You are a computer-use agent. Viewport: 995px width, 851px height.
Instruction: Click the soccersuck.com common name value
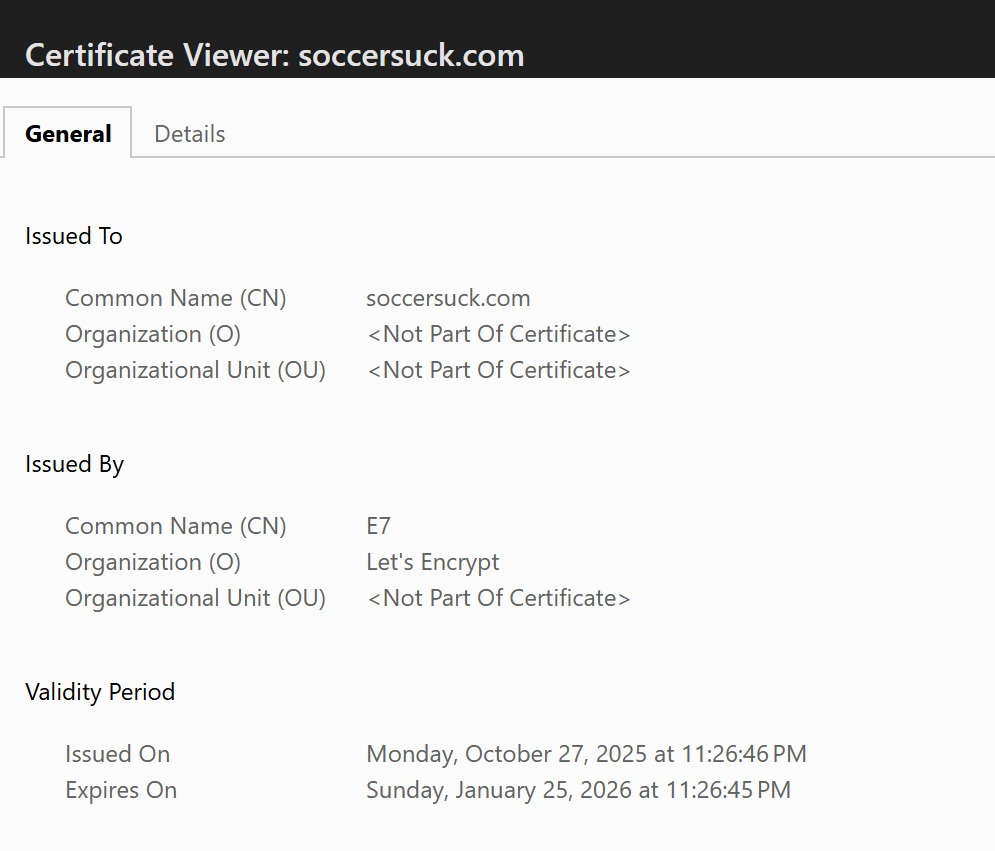[448, 298]
